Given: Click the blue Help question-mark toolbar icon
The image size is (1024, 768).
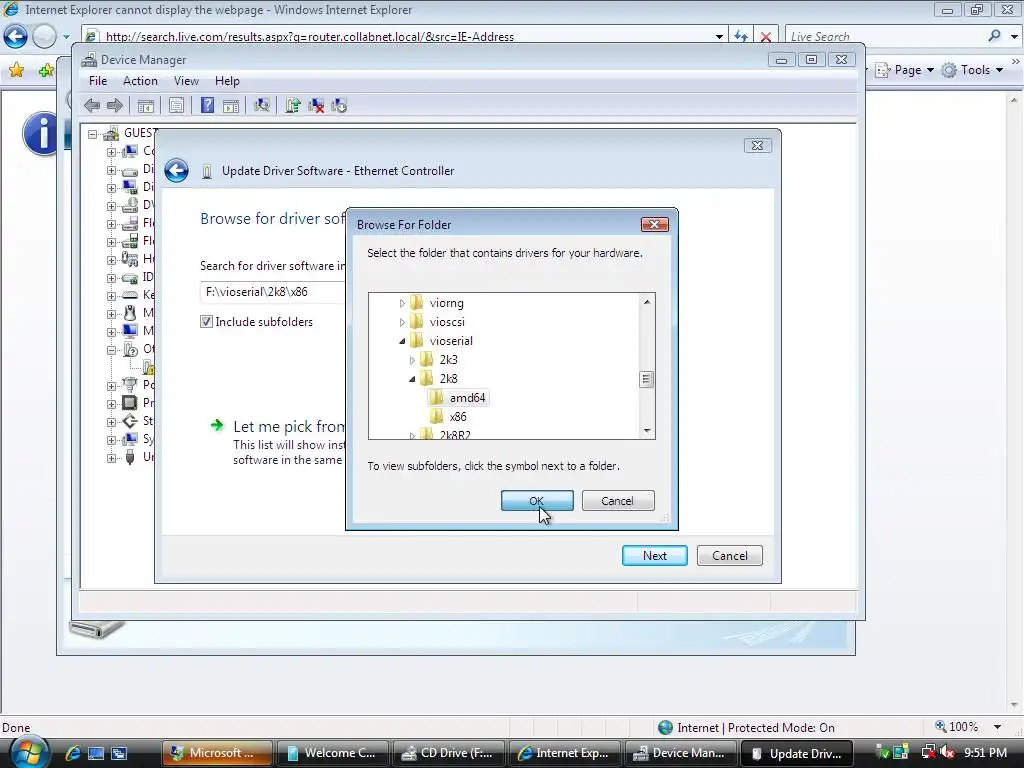Looking at the screenshot, I should tap(207, 105).
